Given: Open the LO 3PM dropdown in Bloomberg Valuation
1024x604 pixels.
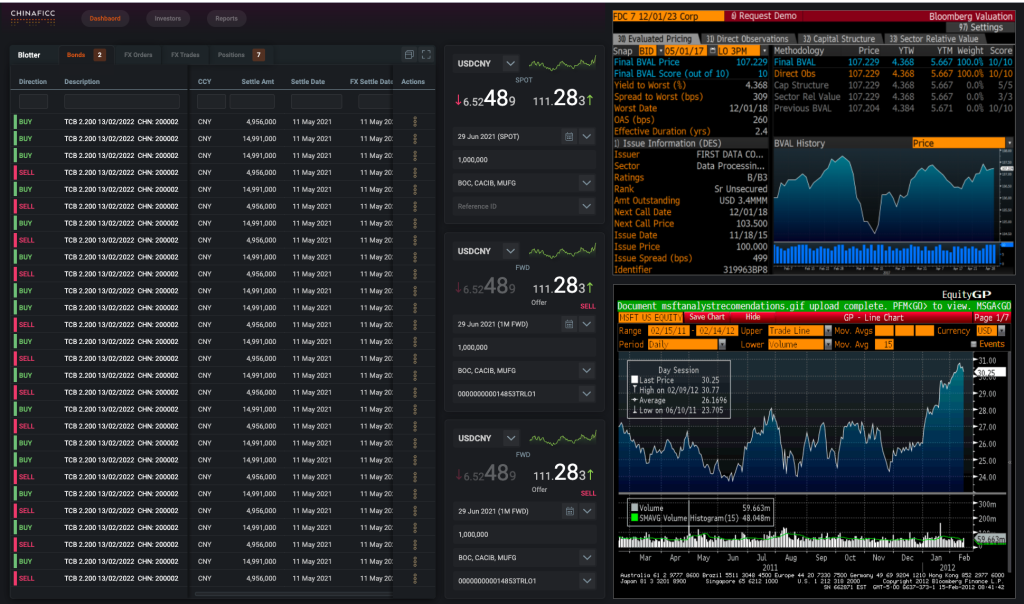Looking at the screenshot, I should [764, 50].
